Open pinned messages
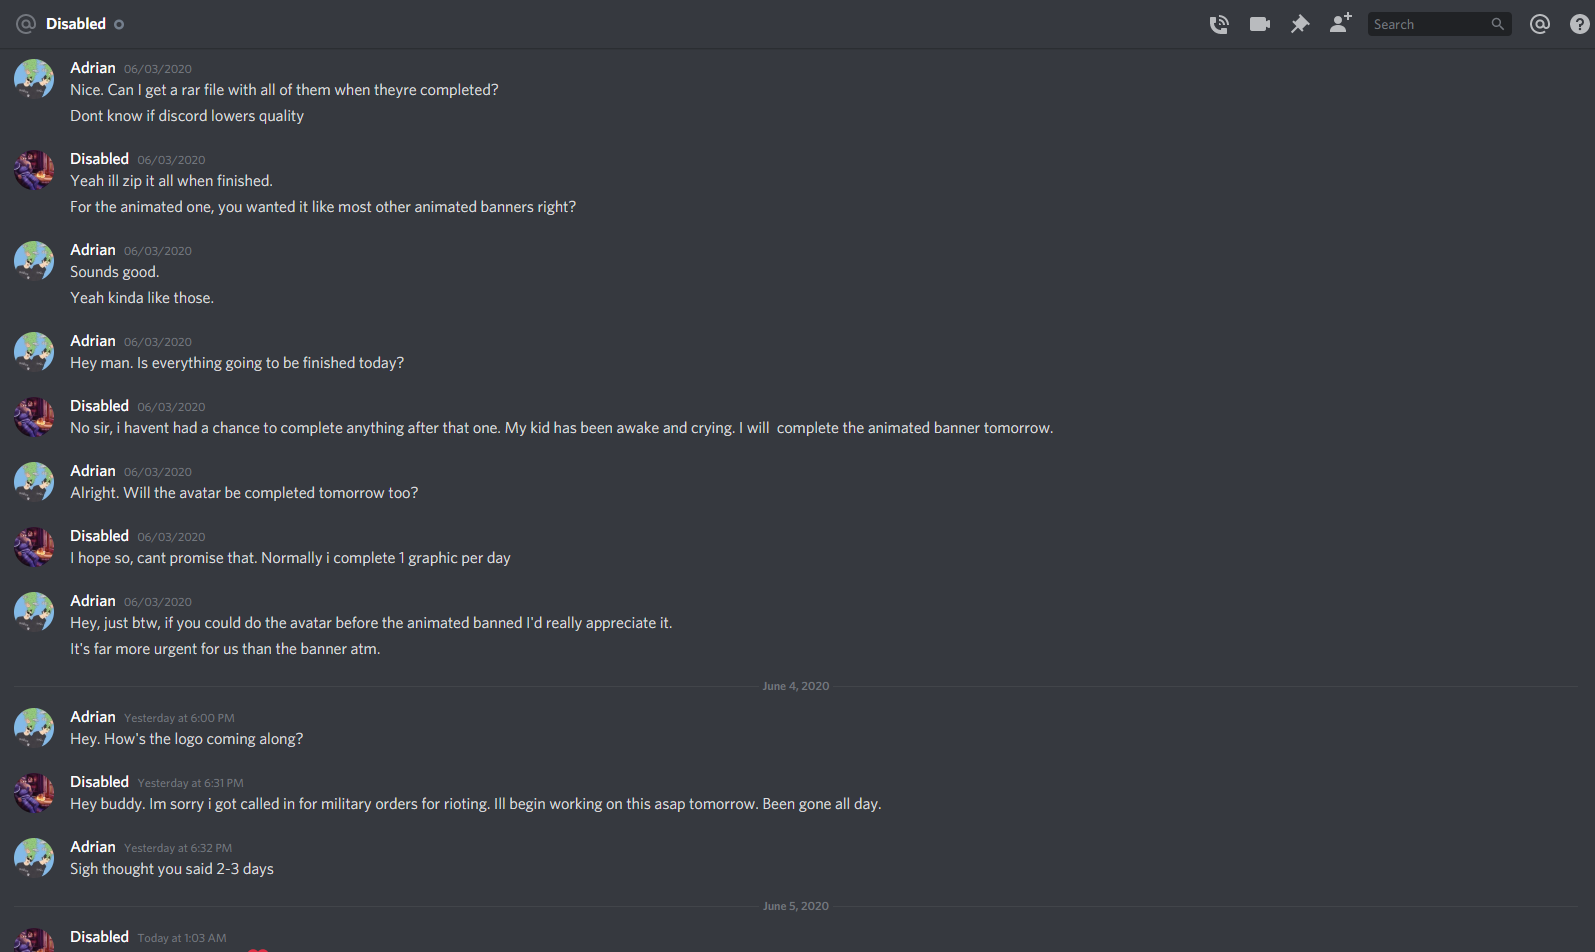The height and width of the screenshot is (952, 1595). tap(1300, 24)
